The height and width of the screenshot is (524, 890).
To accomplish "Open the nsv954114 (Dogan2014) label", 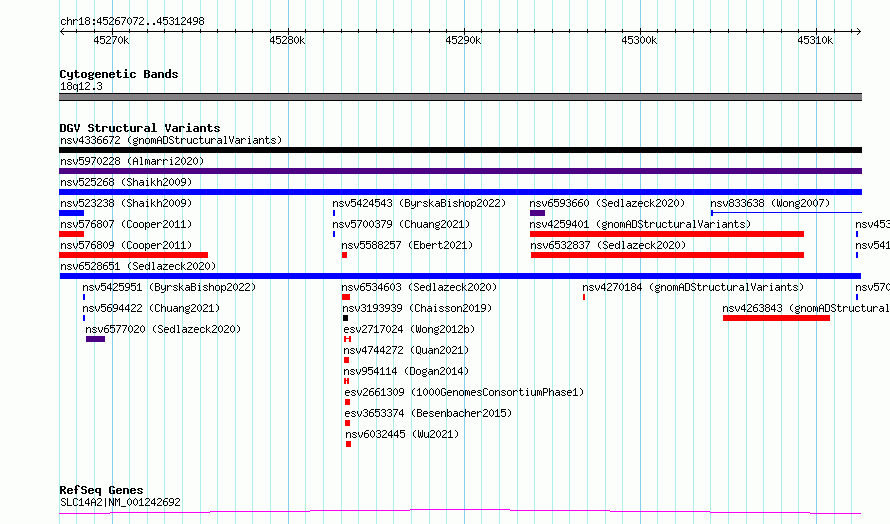I will [406, 371].
